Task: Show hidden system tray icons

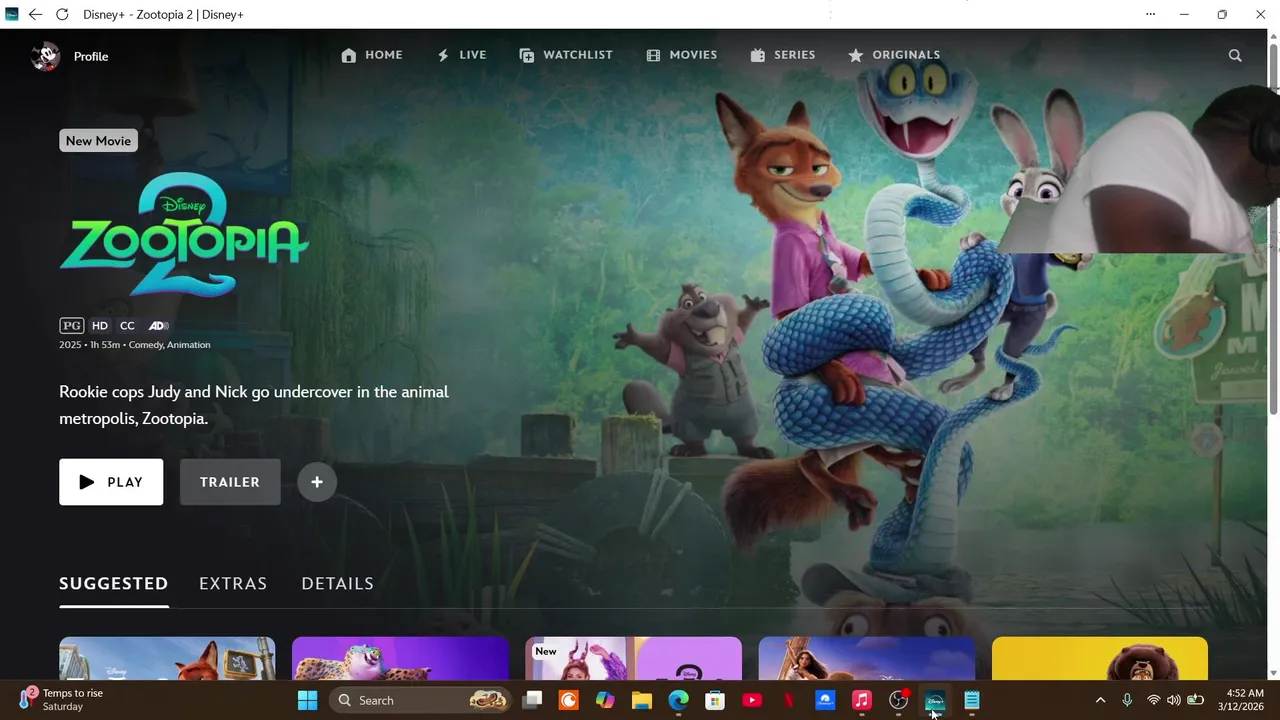Action: 1101,700
